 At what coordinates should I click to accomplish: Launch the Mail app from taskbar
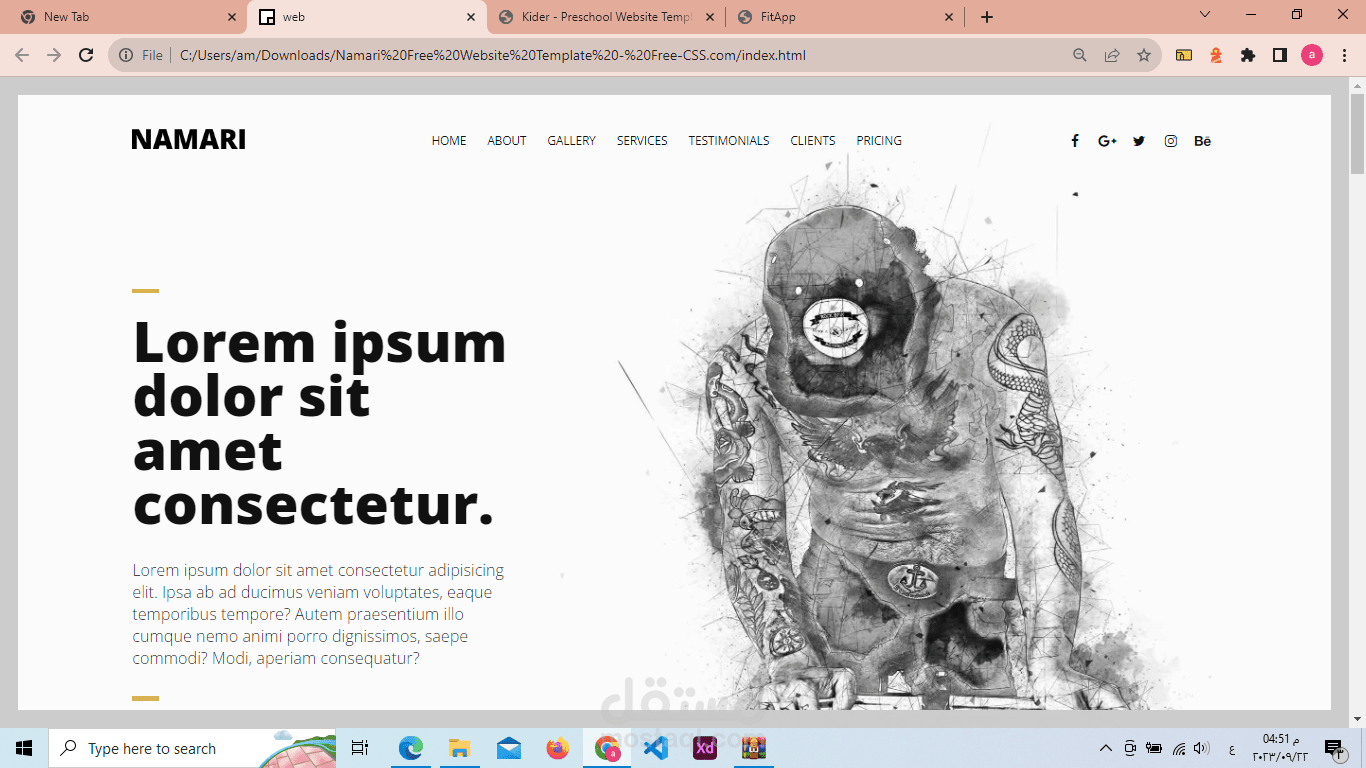coord(509,748)
